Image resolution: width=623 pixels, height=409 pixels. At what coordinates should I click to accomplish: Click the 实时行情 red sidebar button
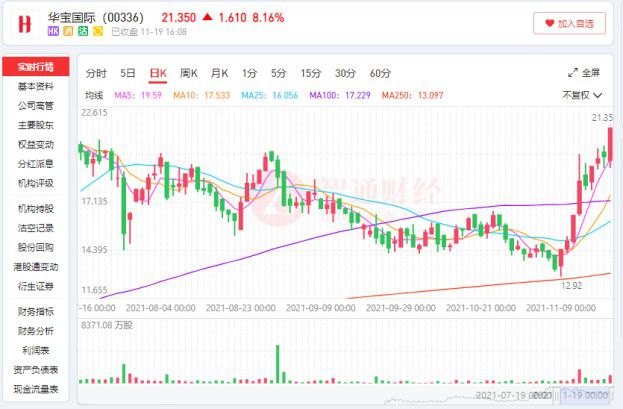[36, 66]
